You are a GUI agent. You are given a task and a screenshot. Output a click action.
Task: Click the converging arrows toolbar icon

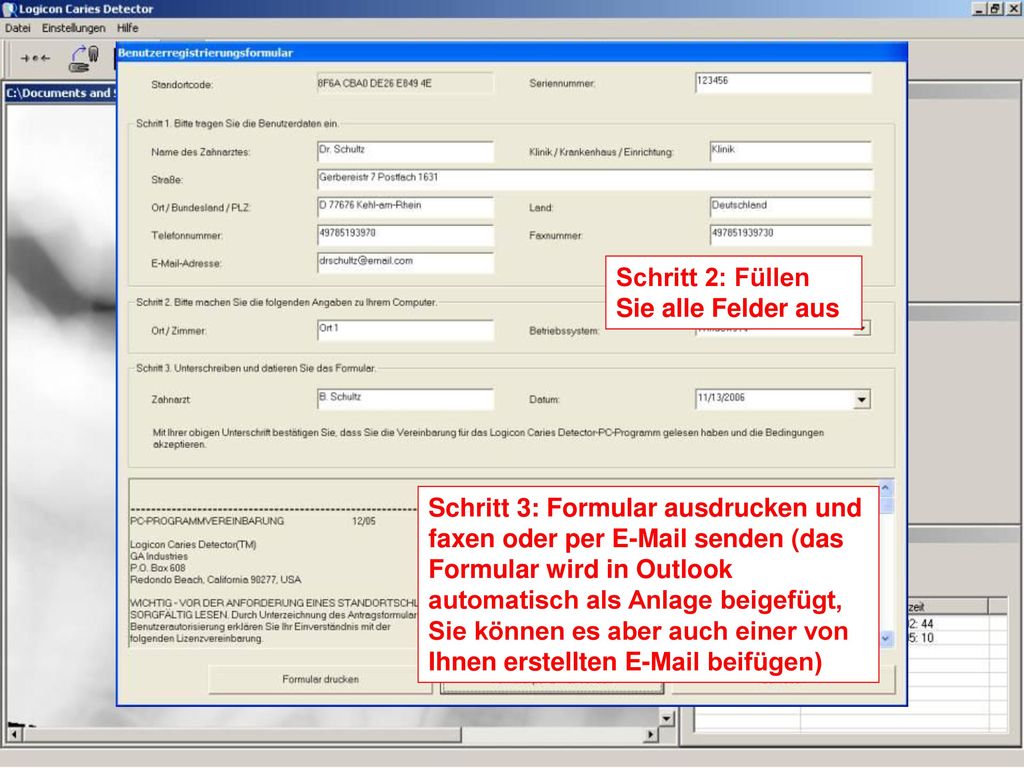coord(35,58)
